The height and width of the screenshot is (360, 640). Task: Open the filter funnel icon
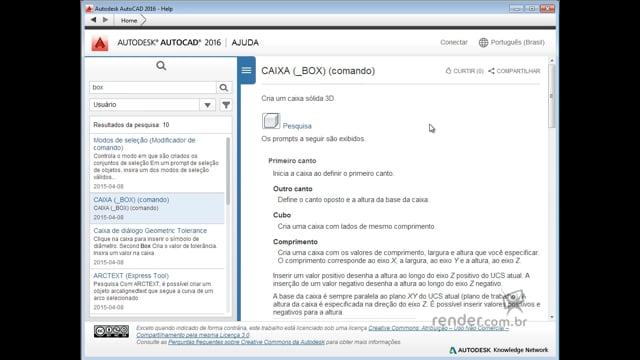tap(226, 105)
